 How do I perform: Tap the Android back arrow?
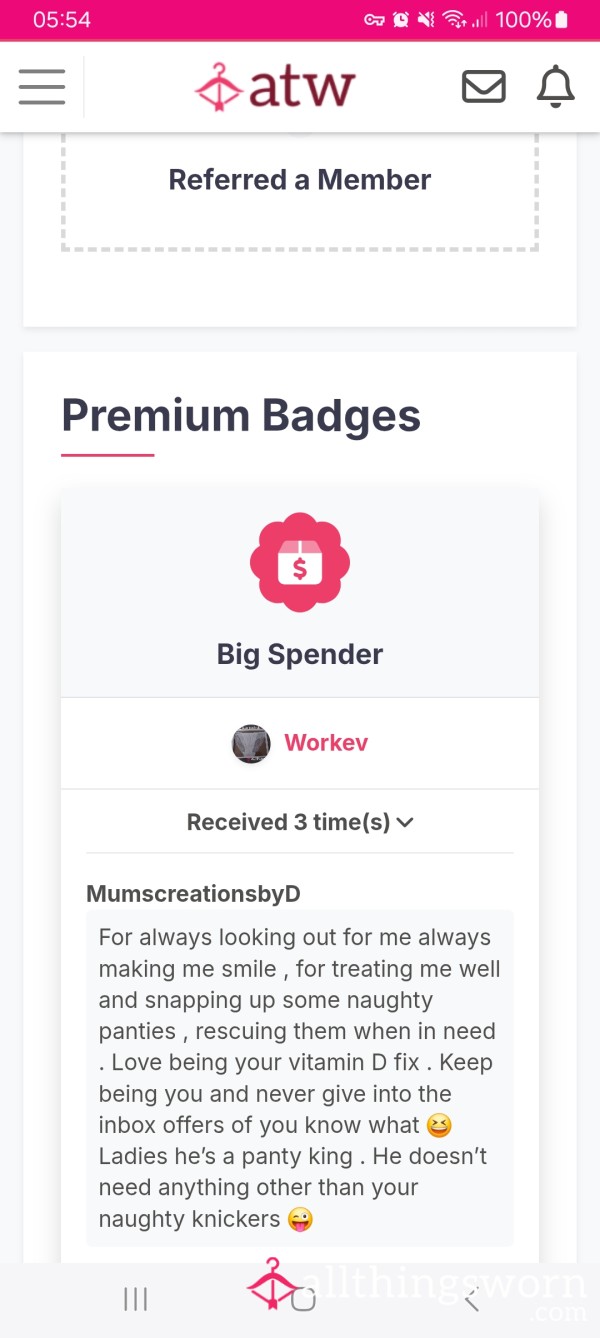(471, 1299)
